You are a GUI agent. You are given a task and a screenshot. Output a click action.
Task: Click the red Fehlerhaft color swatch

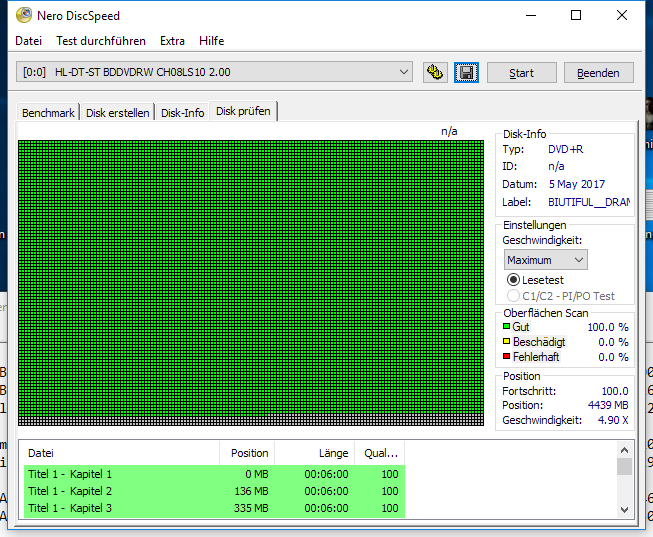tap(506, 356)
